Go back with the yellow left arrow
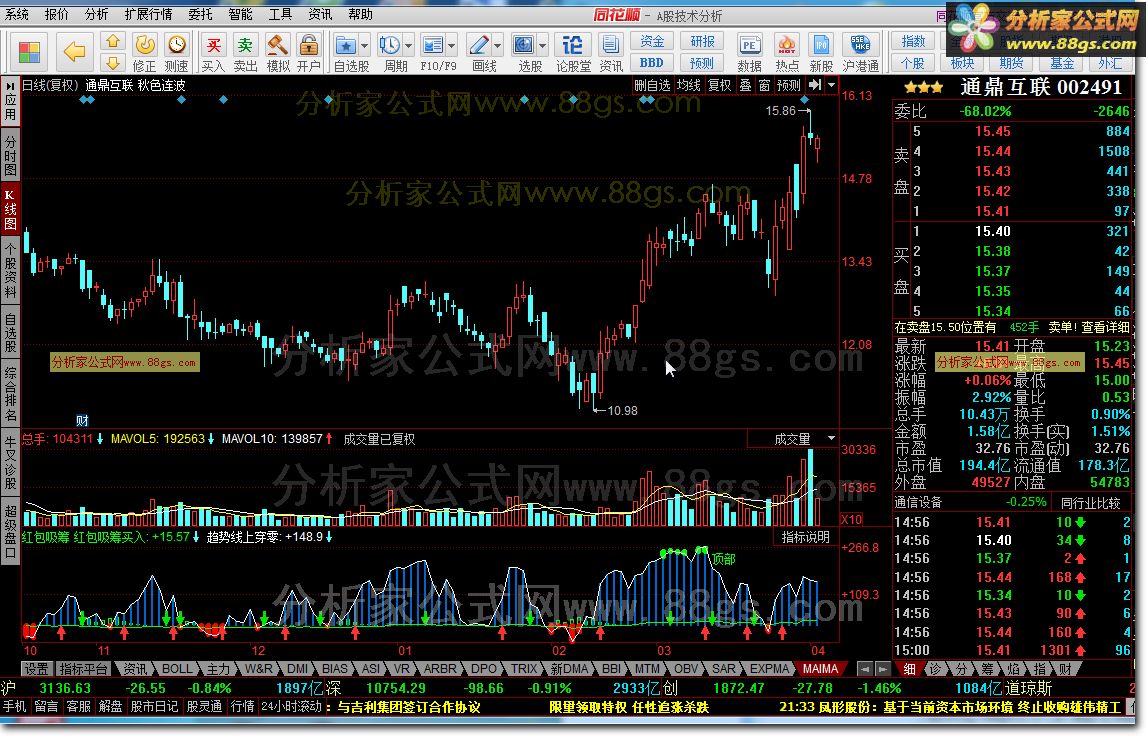The image size is (1148, 737). pos(74,51)
